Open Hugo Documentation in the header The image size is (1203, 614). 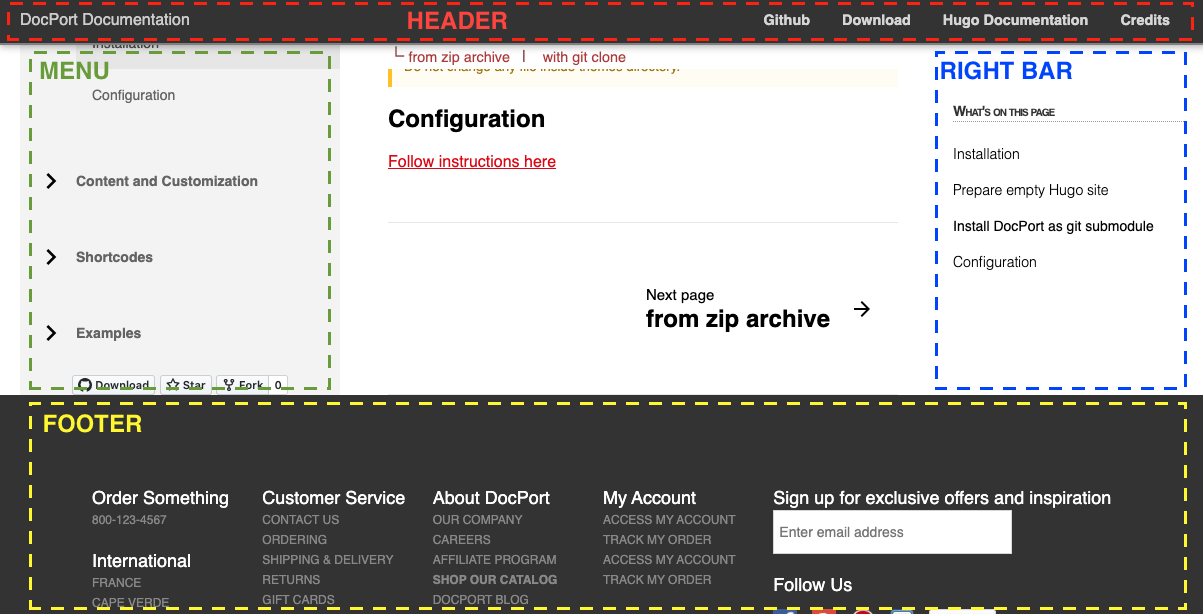pyautogui.click(x=1015, y=20)
